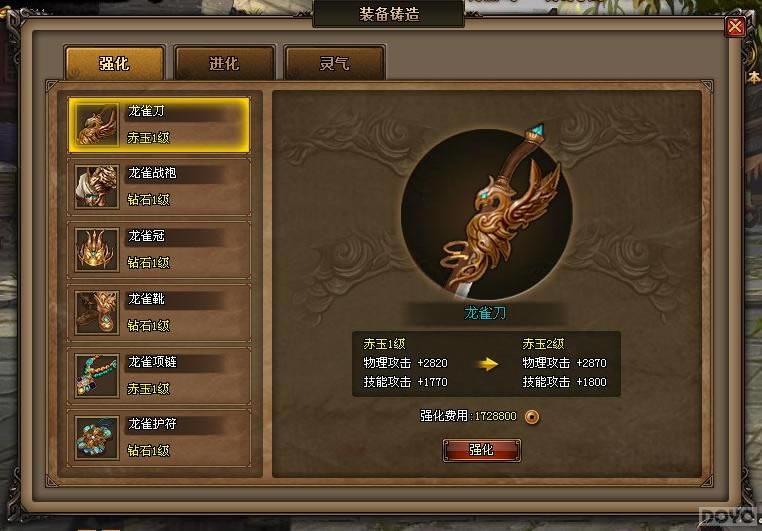Switch to the 进化 tab
This screenshot has height=531, width=762.
[x=224, y=63]
